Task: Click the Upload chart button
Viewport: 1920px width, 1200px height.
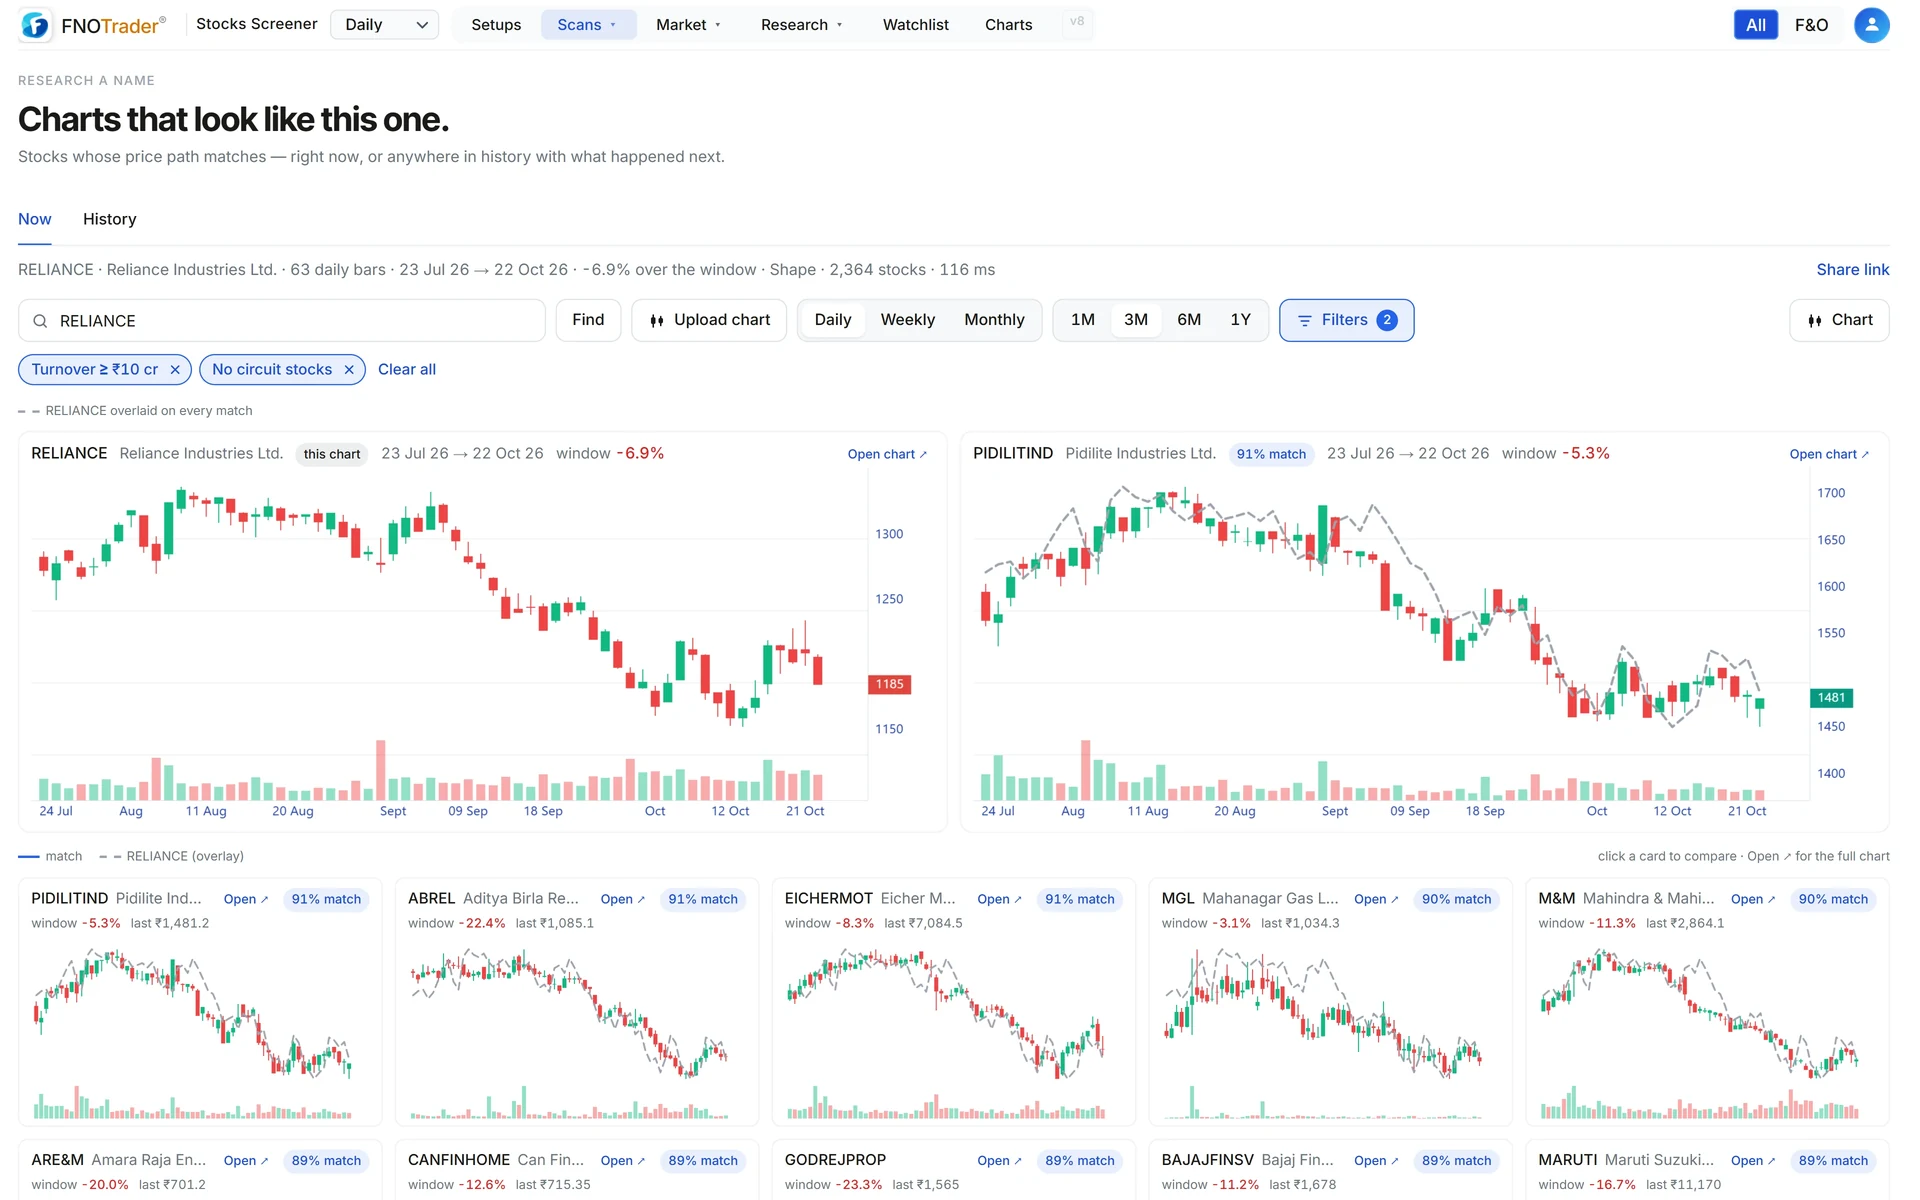Action: (709, 320)
